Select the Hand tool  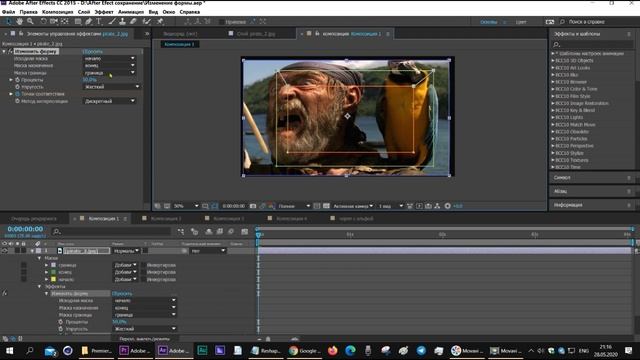pos(19,22)
